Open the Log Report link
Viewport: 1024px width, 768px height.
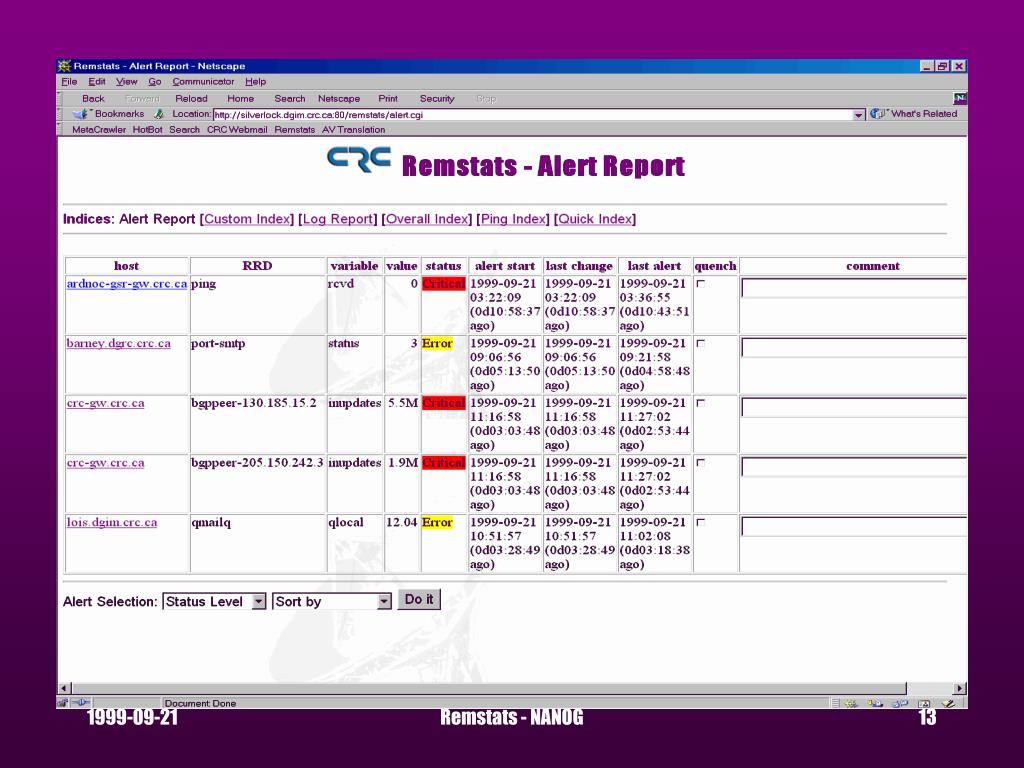point(338,219)
